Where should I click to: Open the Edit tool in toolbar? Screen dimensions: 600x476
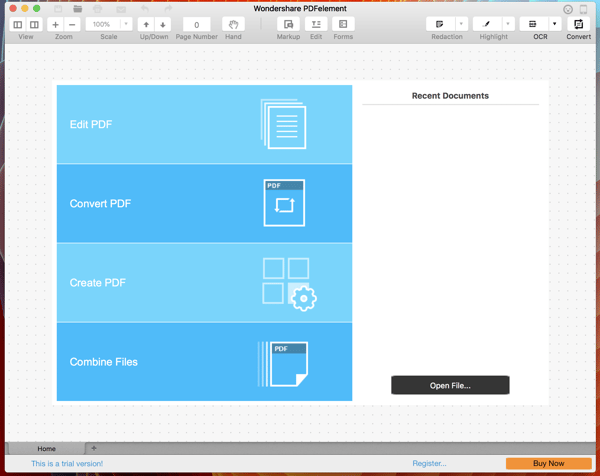coord(316,24)
